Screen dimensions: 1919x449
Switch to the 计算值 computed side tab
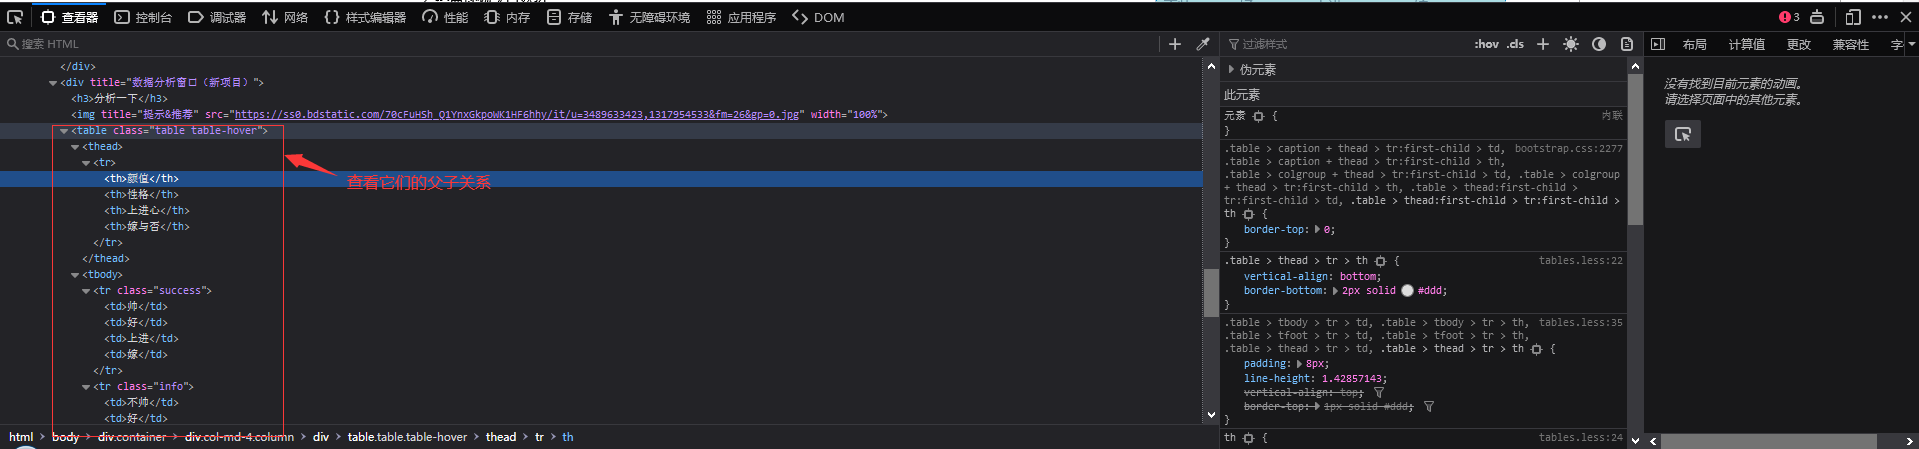pyautogui.click(x=1746, y=44)
